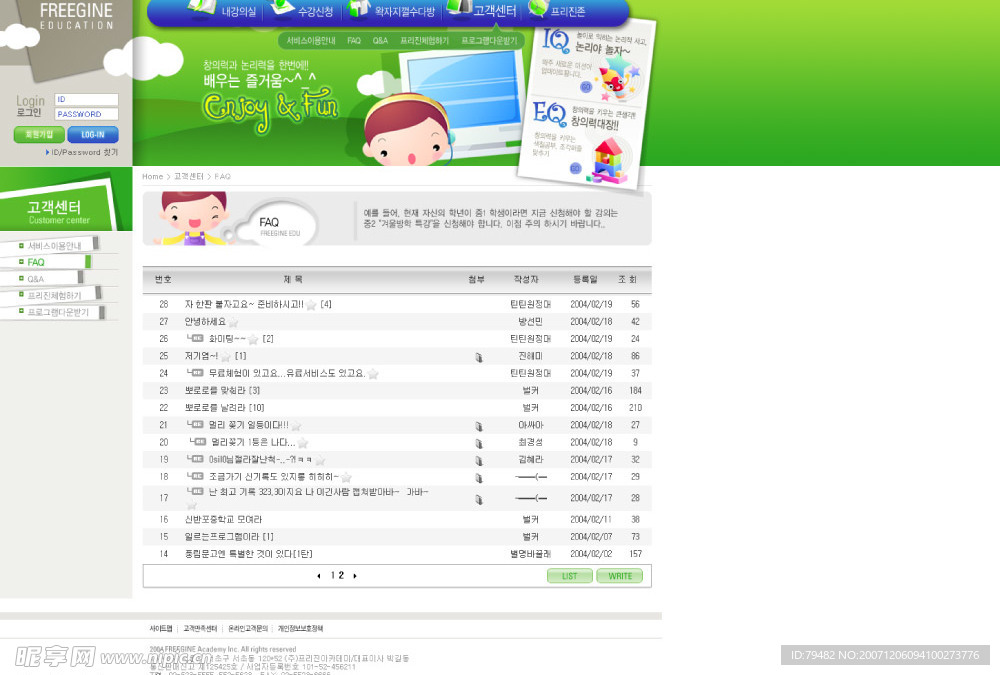Click the previous page arrow in pagination
This screenshot has height=675, width=1000.
(319, 576)
